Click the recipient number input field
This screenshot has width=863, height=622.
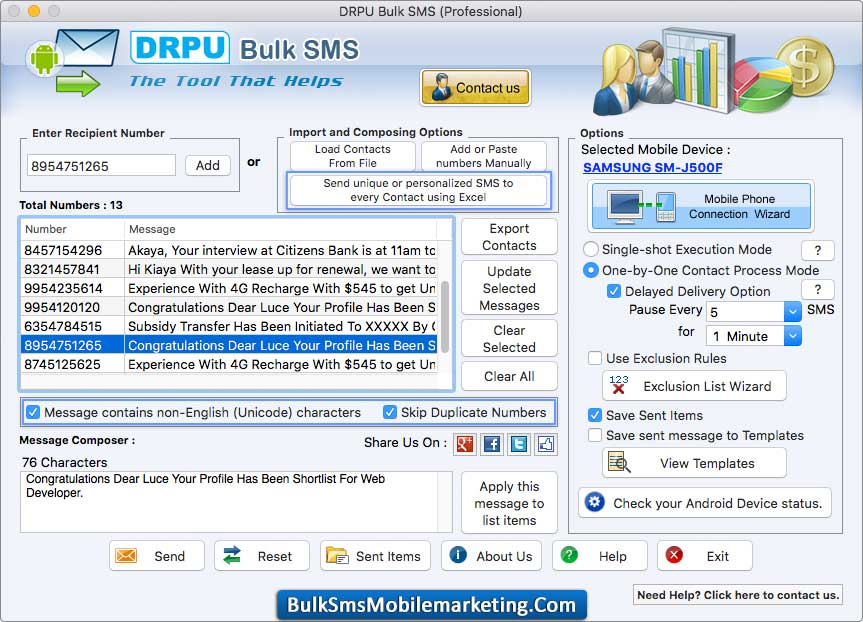click(x=101, y=165)
